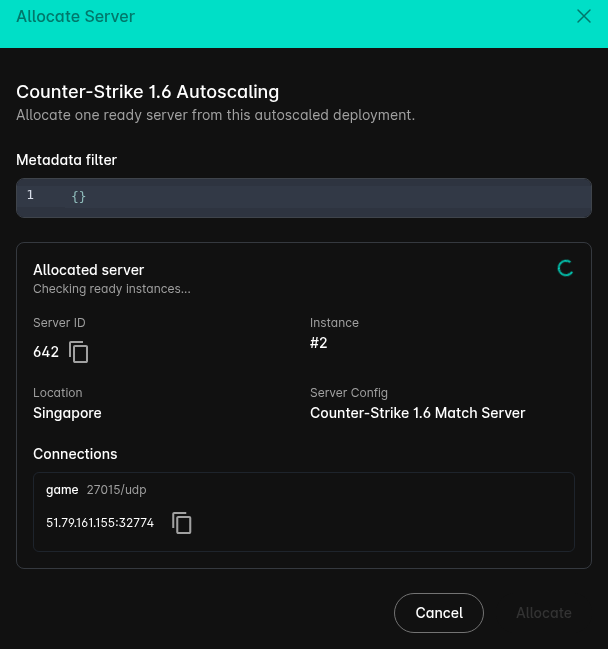Focus the Metadata filter editor
This screenshot has width=608, height=649.
pyautogui.click(x=304, y=198)
